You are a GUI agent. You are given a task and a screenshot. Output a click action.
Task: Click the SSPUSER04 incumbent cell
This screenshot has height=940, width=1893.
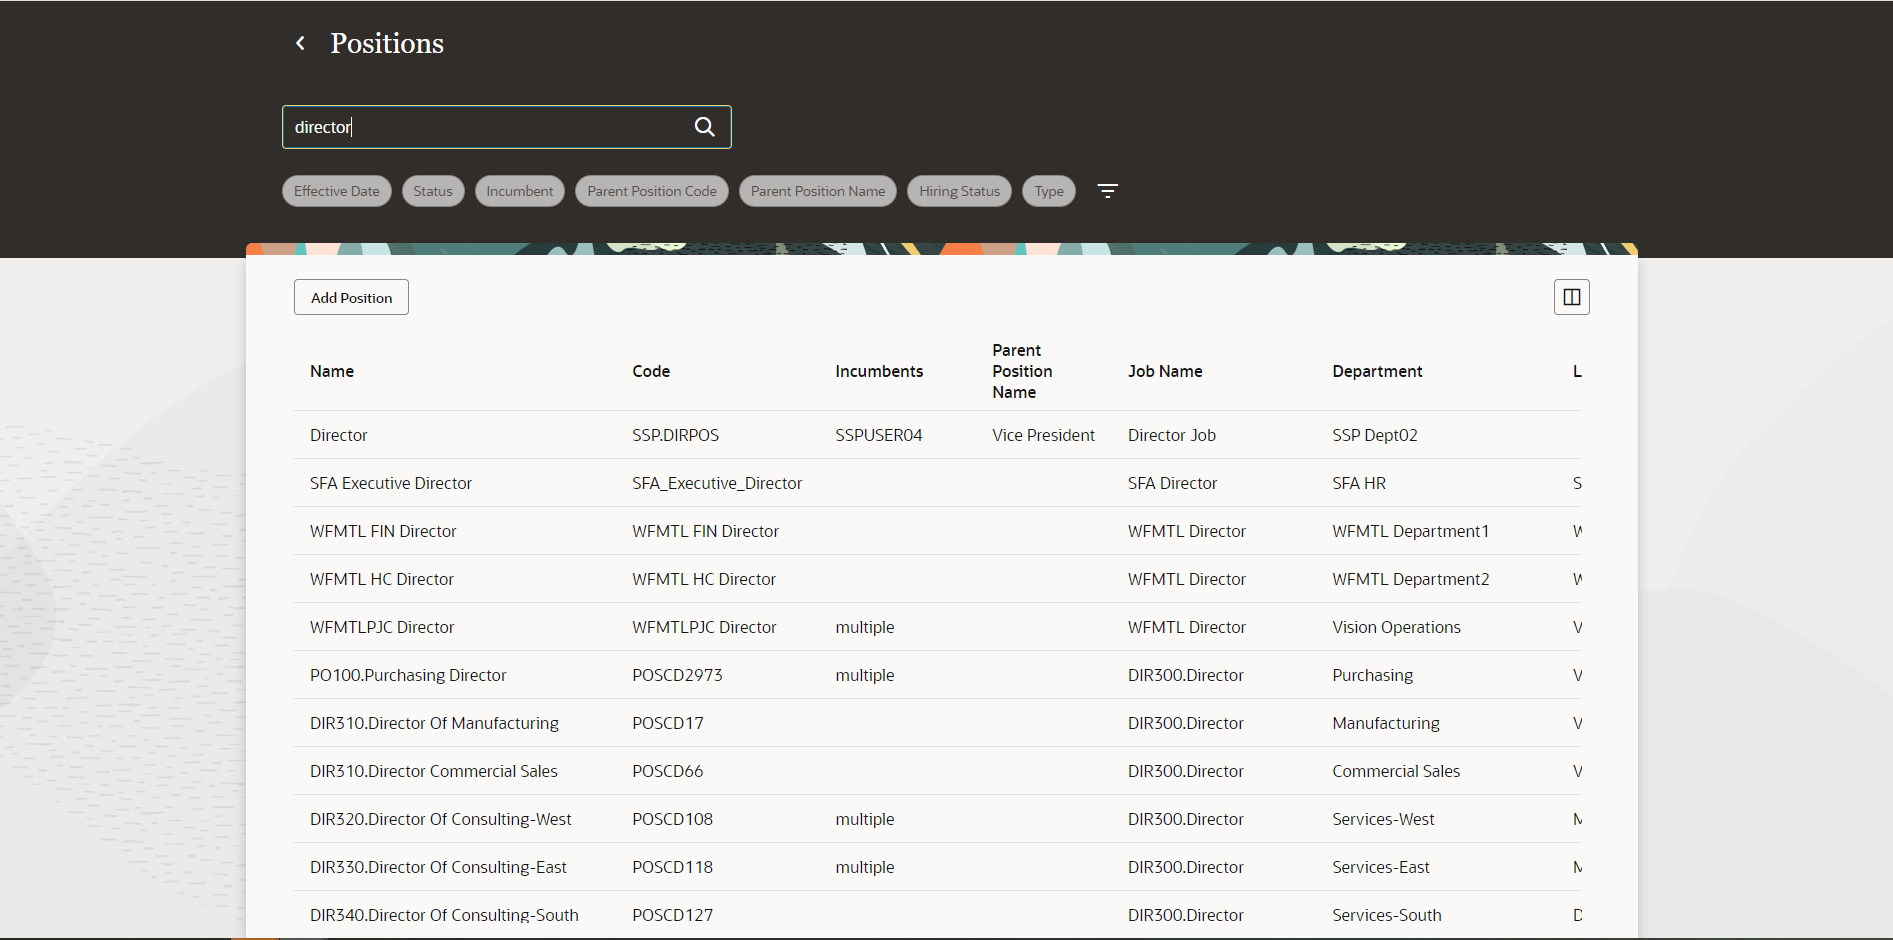pos(879,435)
